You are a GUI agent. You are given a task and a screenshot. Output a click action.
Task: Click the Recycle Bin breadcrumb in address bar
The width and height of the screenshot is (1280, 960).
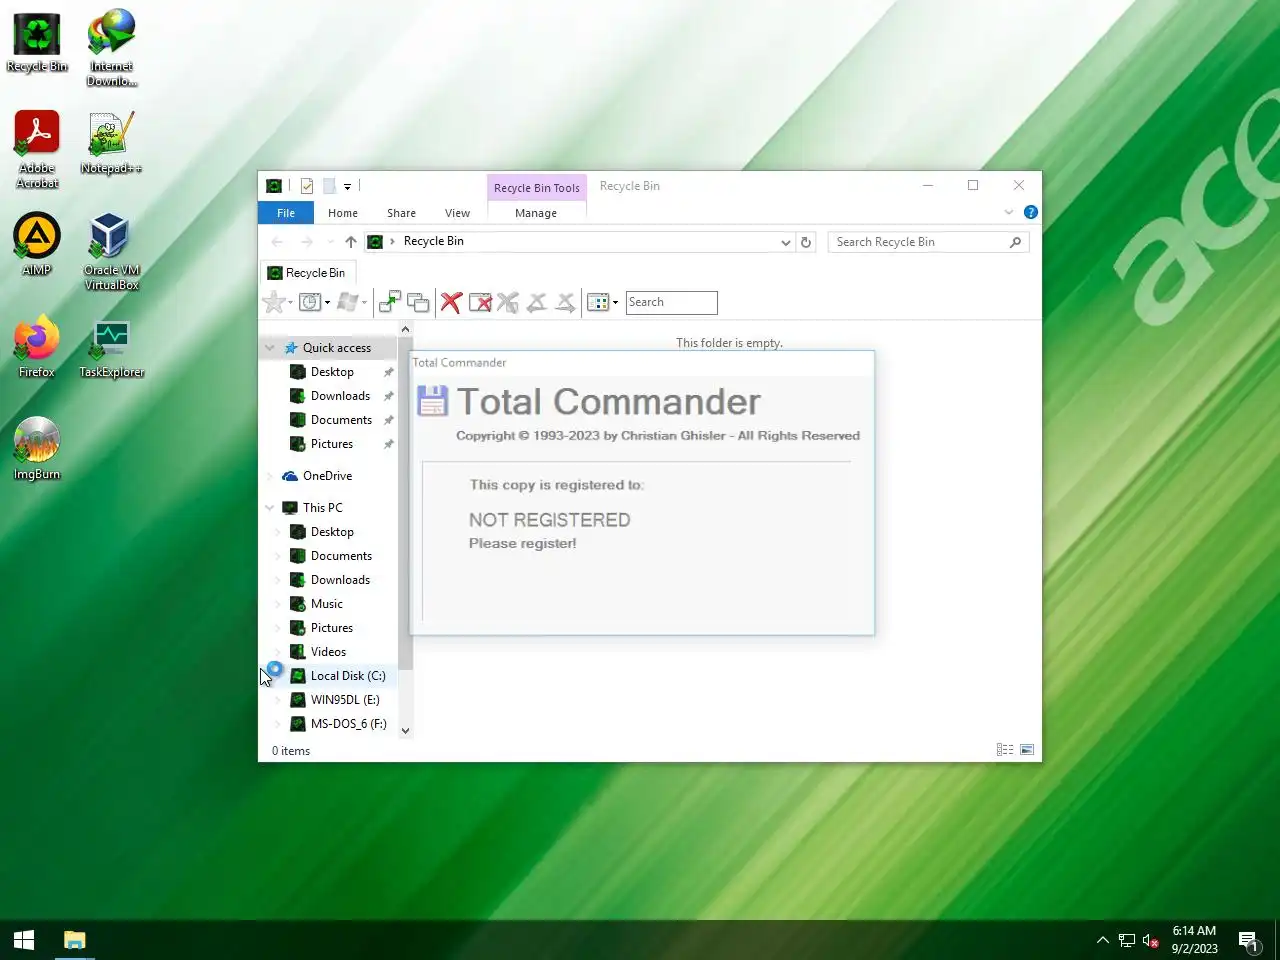tap(433, 241)
